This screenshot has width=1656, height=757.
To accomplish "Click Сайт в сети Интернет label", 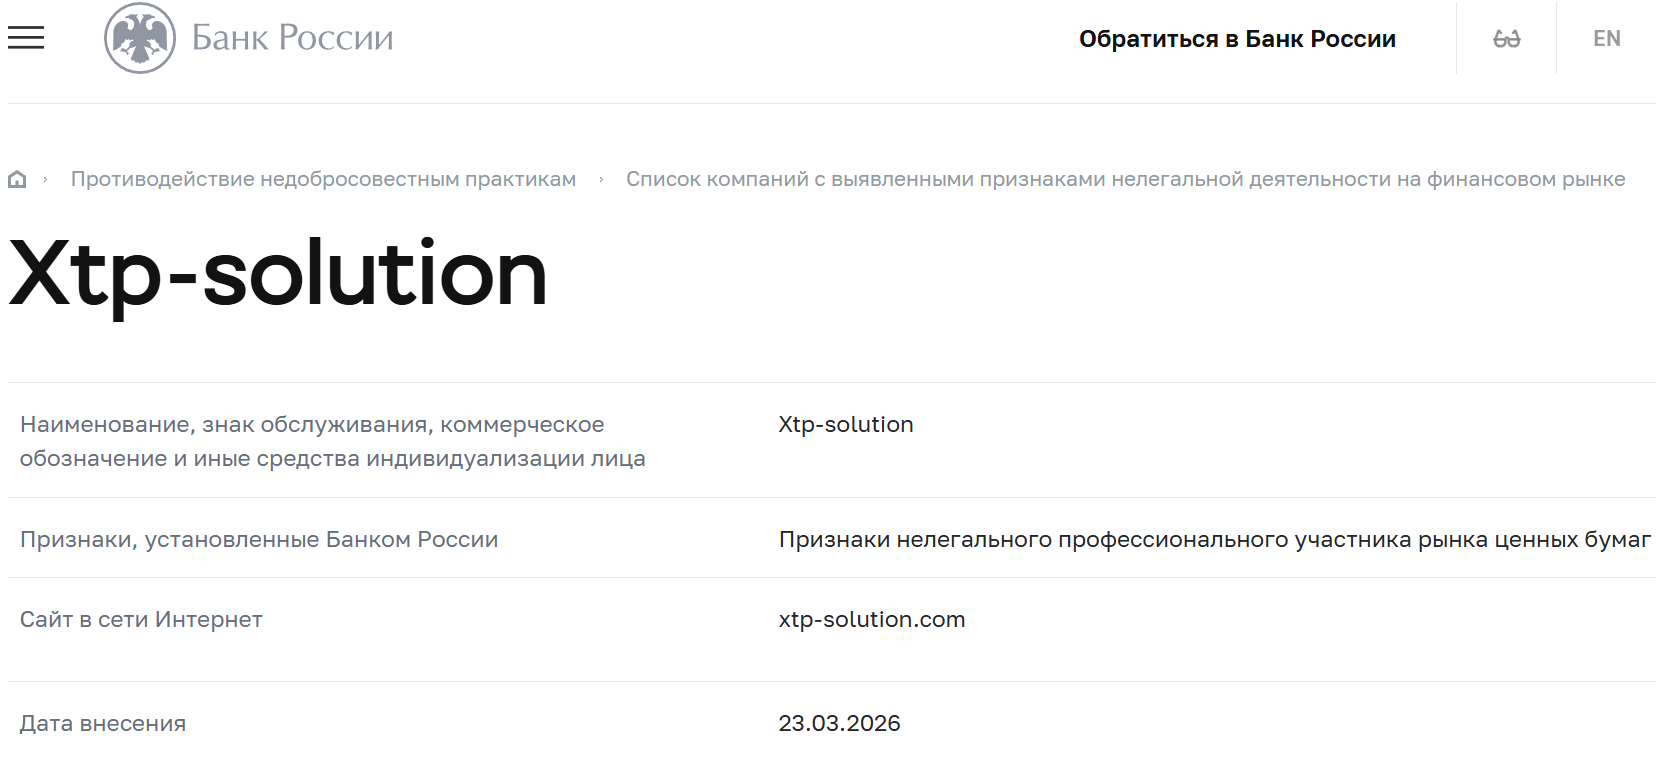I will (141, 619).
